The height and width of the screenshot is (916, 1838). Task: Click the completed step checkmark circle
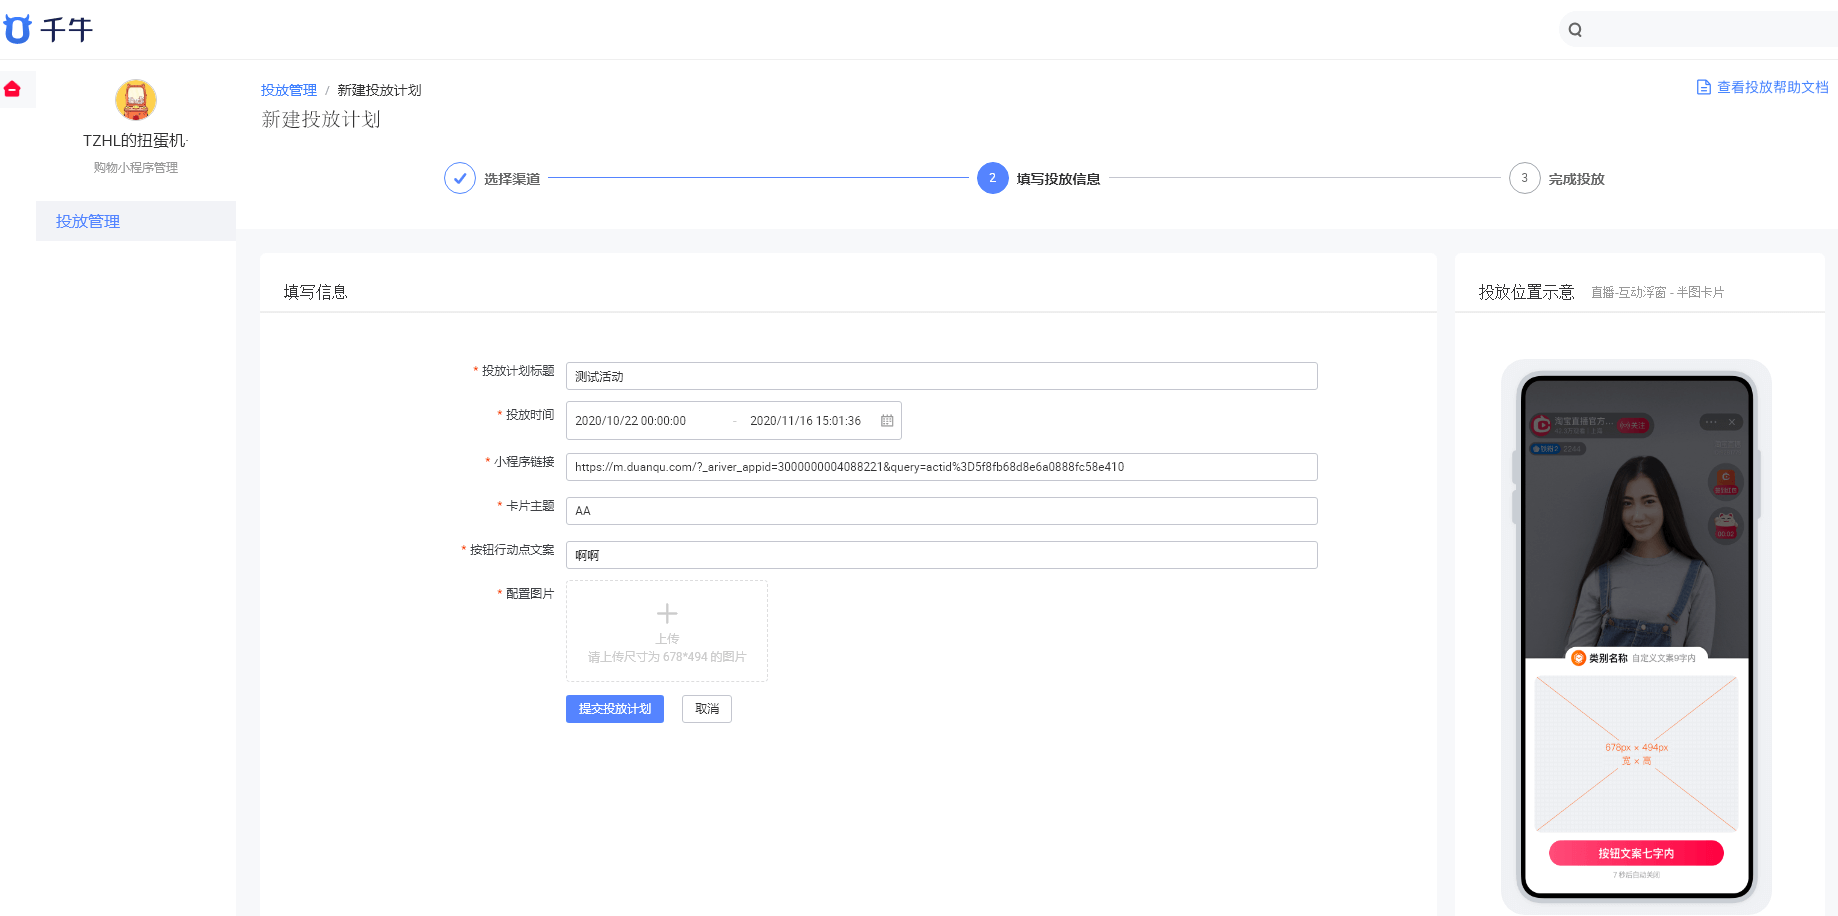460,178
